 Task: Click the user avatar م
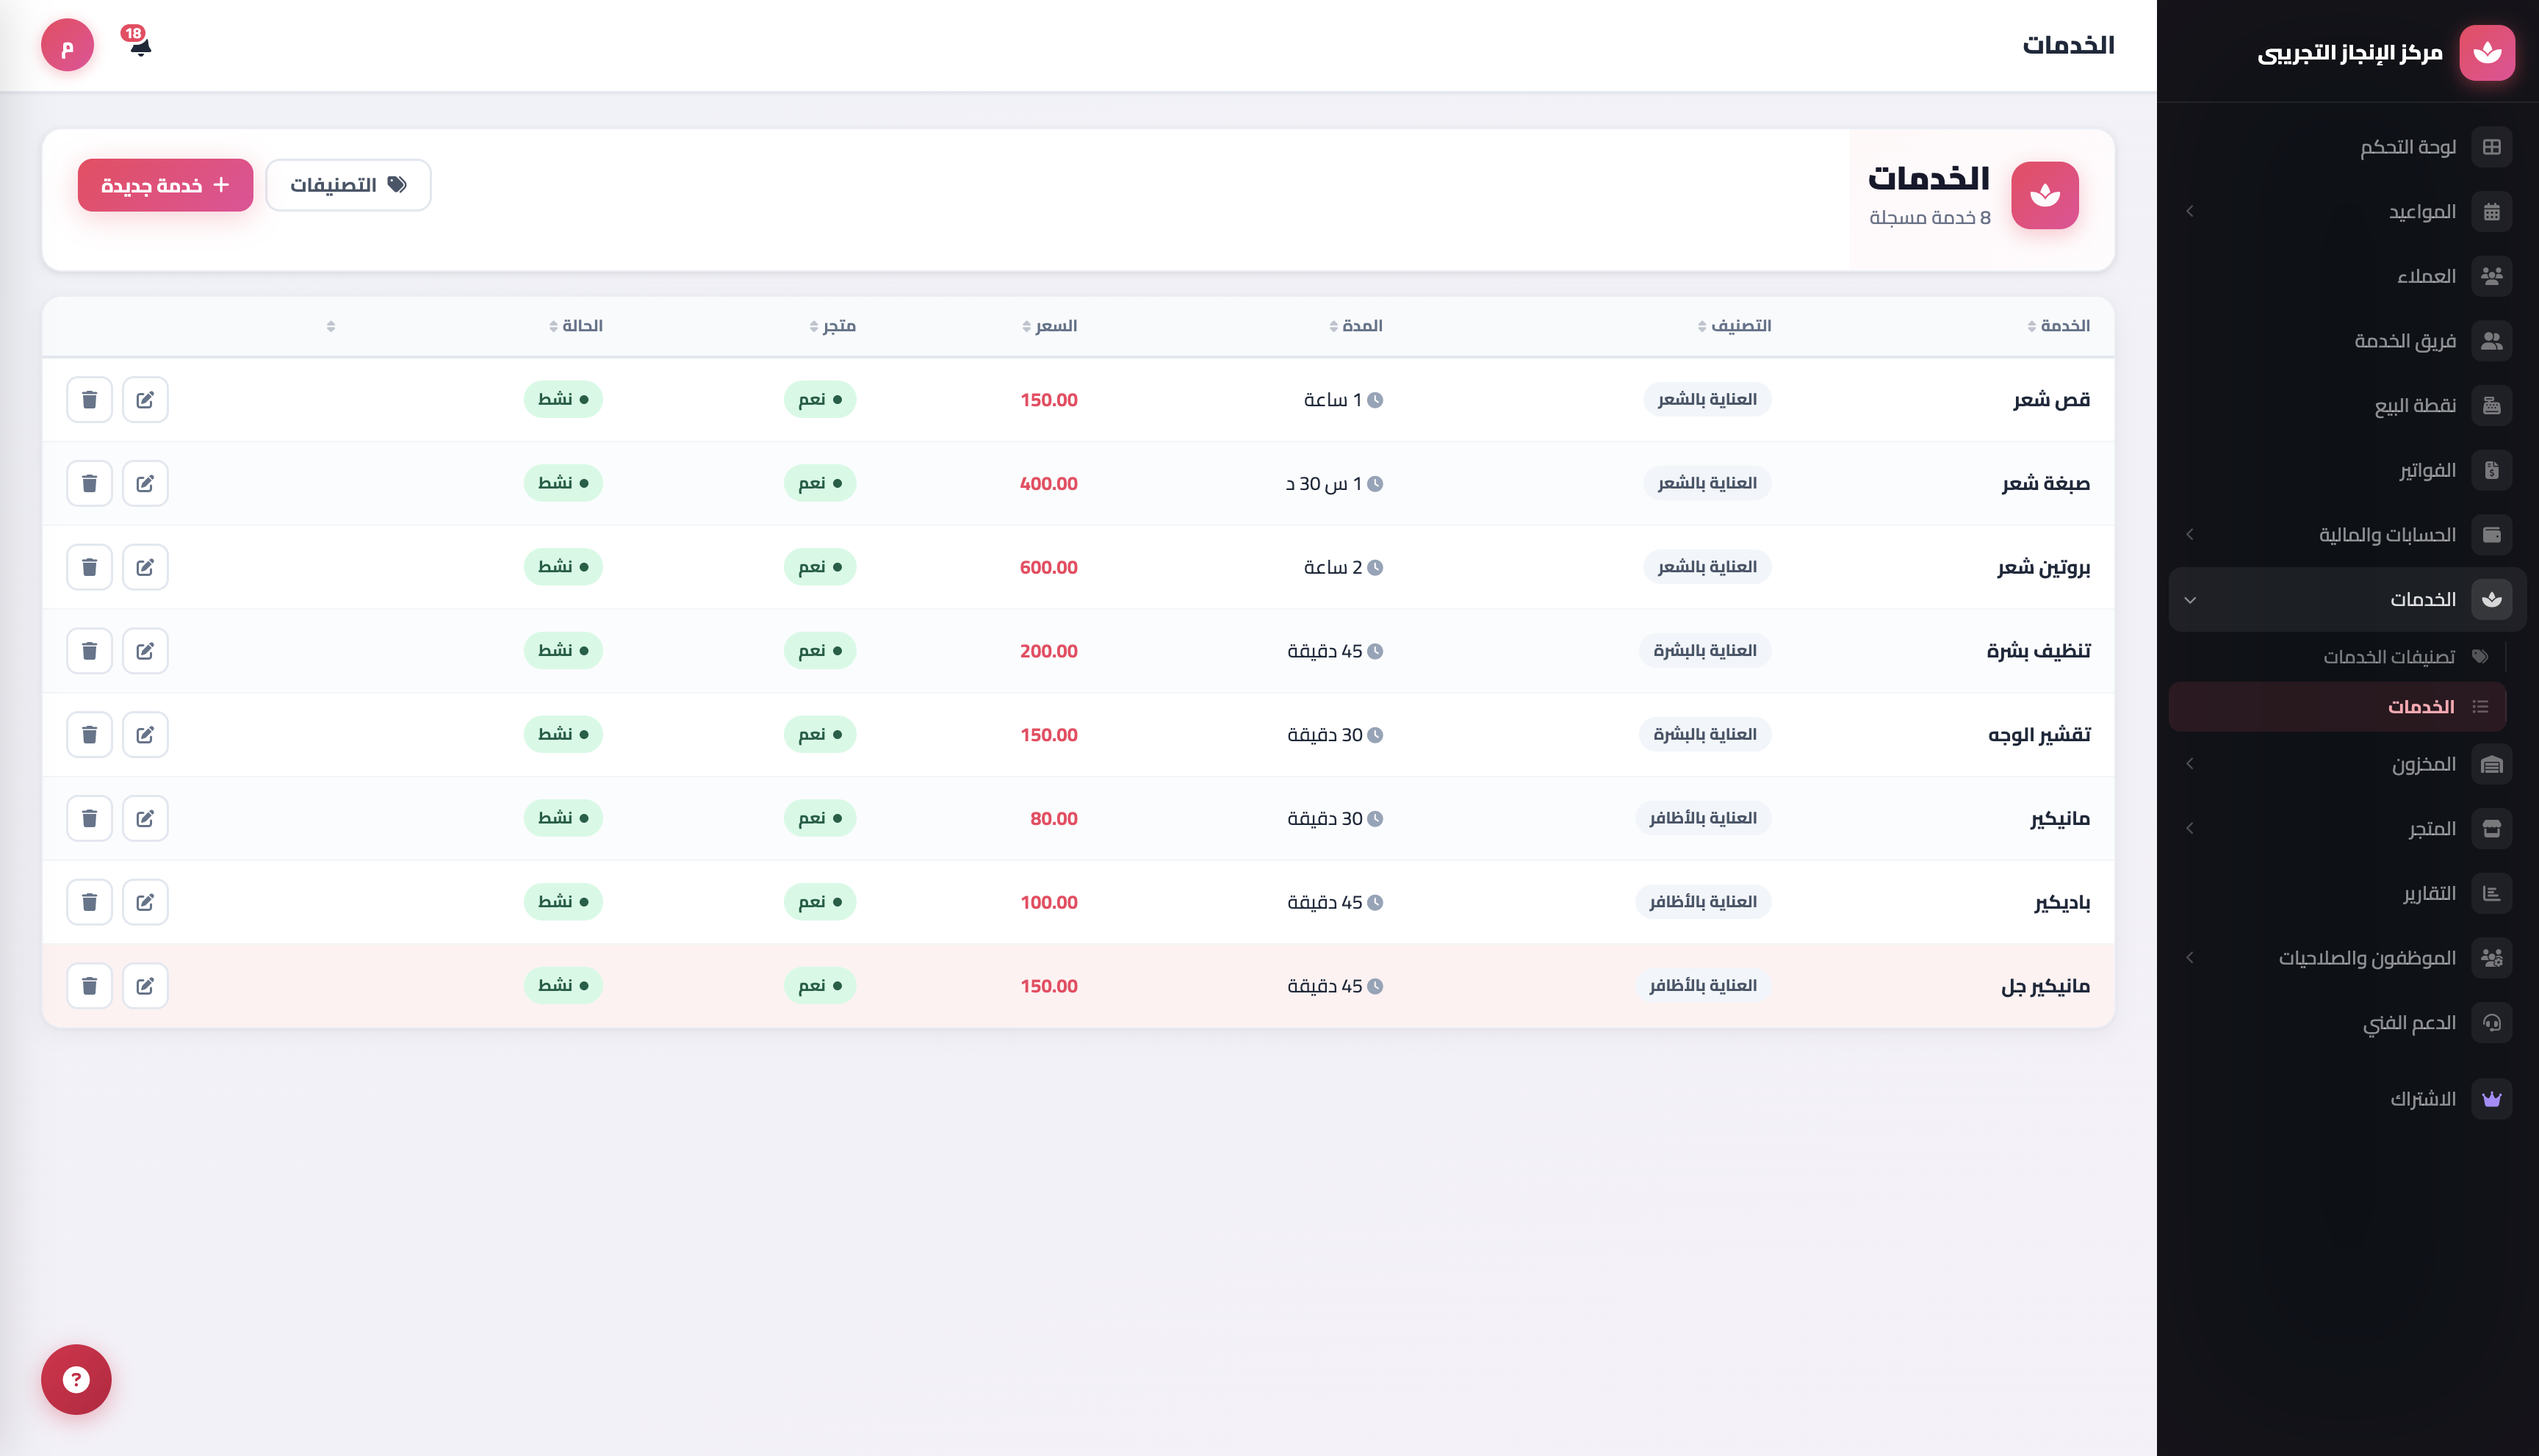(67, 45)
